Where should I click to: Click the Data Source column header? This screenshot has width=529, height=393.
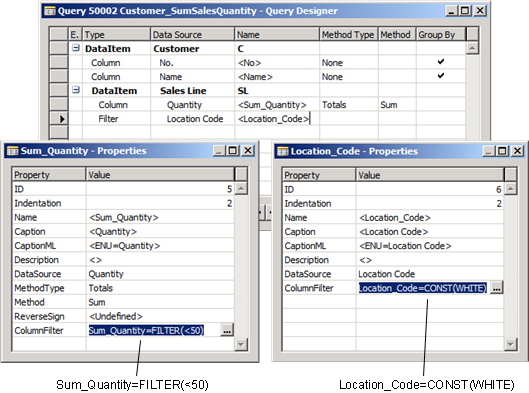193,34
